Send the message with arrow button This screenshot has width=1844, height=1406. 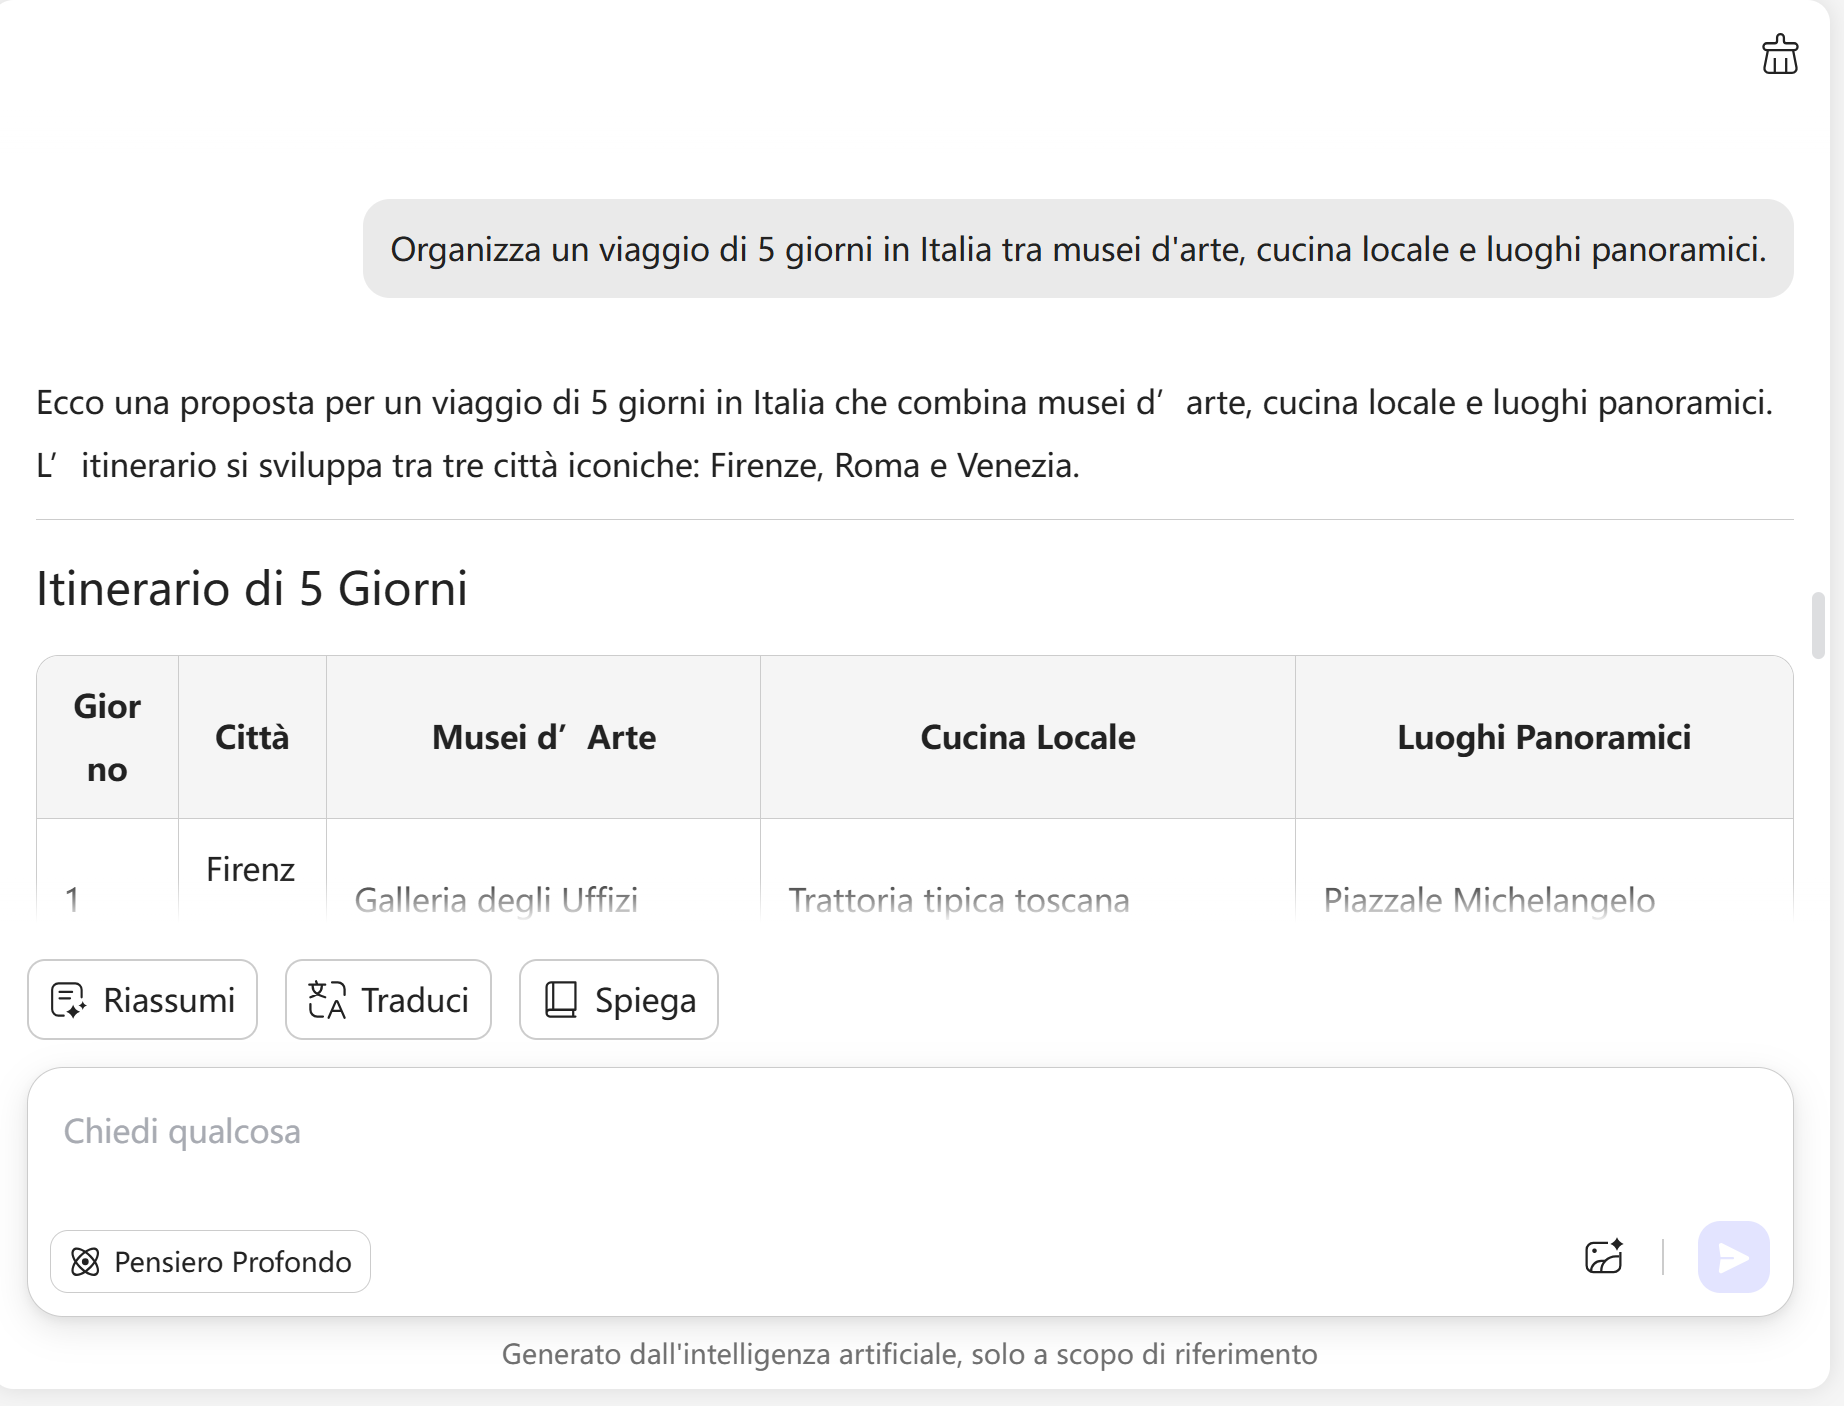pyautogui.click(x=1733, y=1257)
